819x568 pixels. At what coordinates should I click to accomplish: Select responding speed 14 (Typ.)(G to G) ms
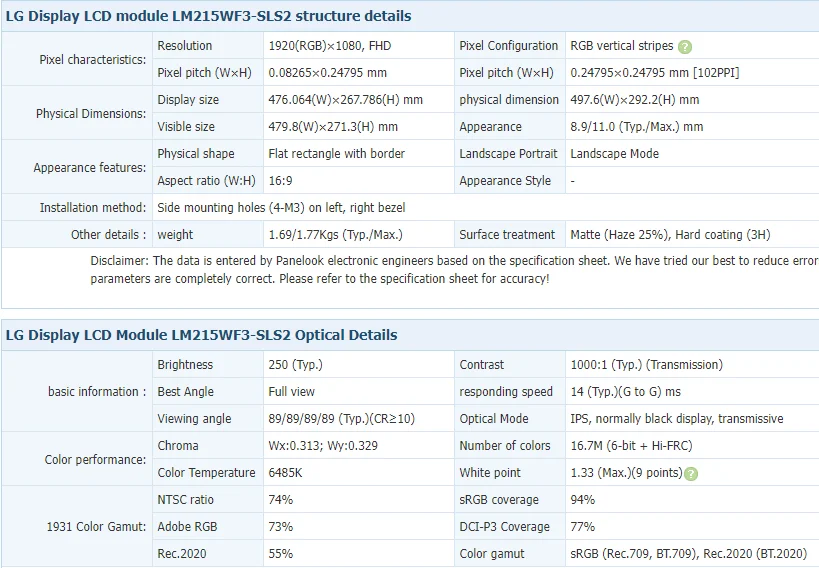coord(625,392)
